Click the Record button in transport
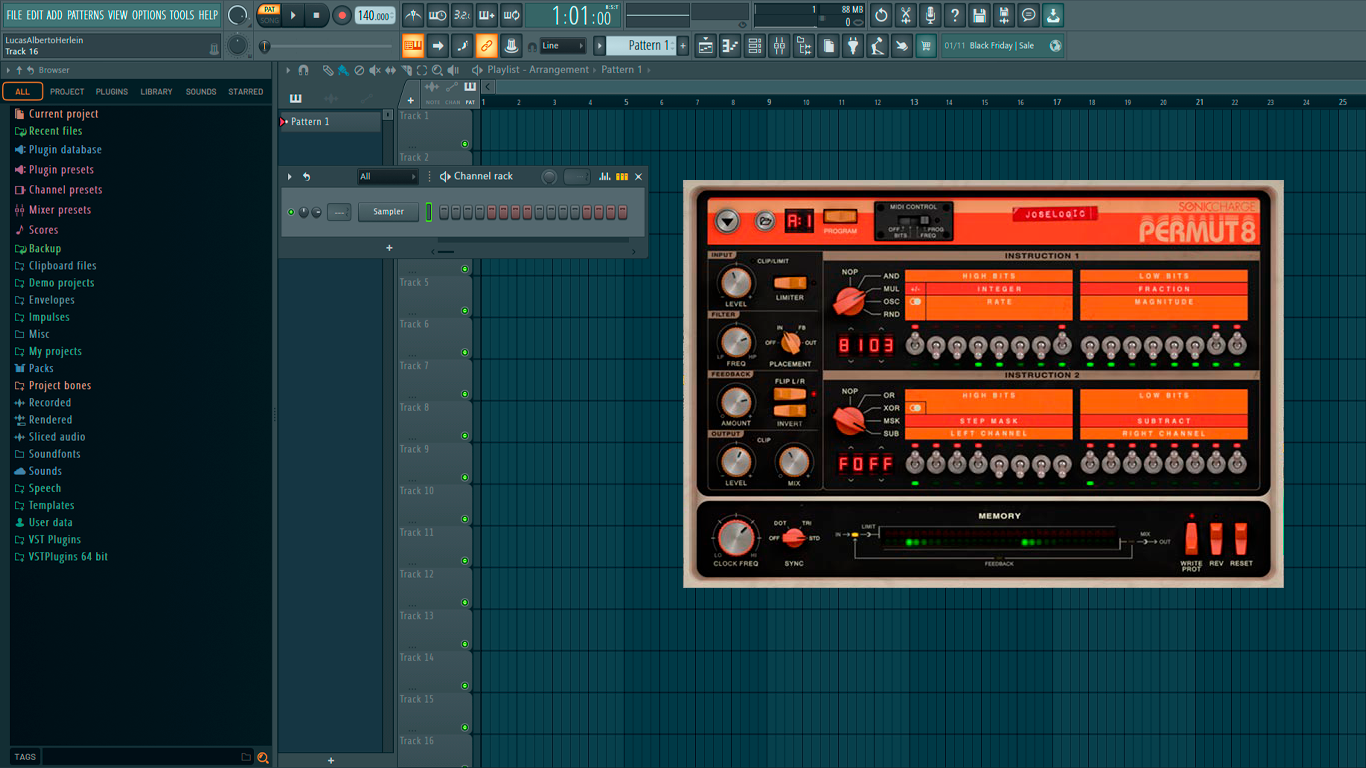 [342, 15]
